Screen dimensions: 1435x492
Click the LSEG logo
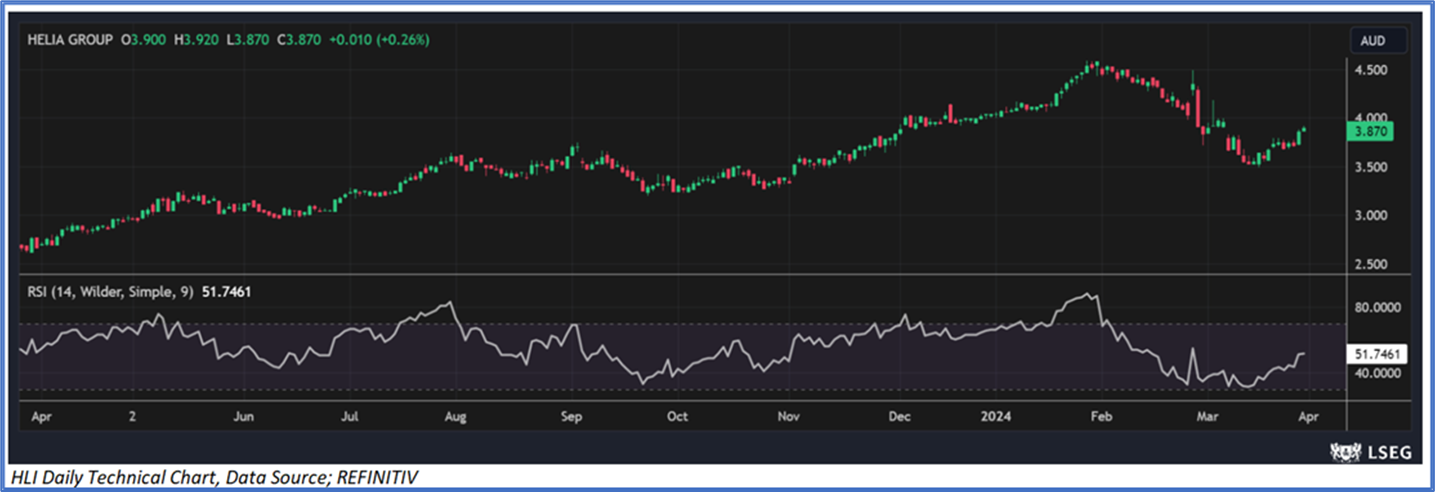pyautogui.click(x=1371, y=453)
